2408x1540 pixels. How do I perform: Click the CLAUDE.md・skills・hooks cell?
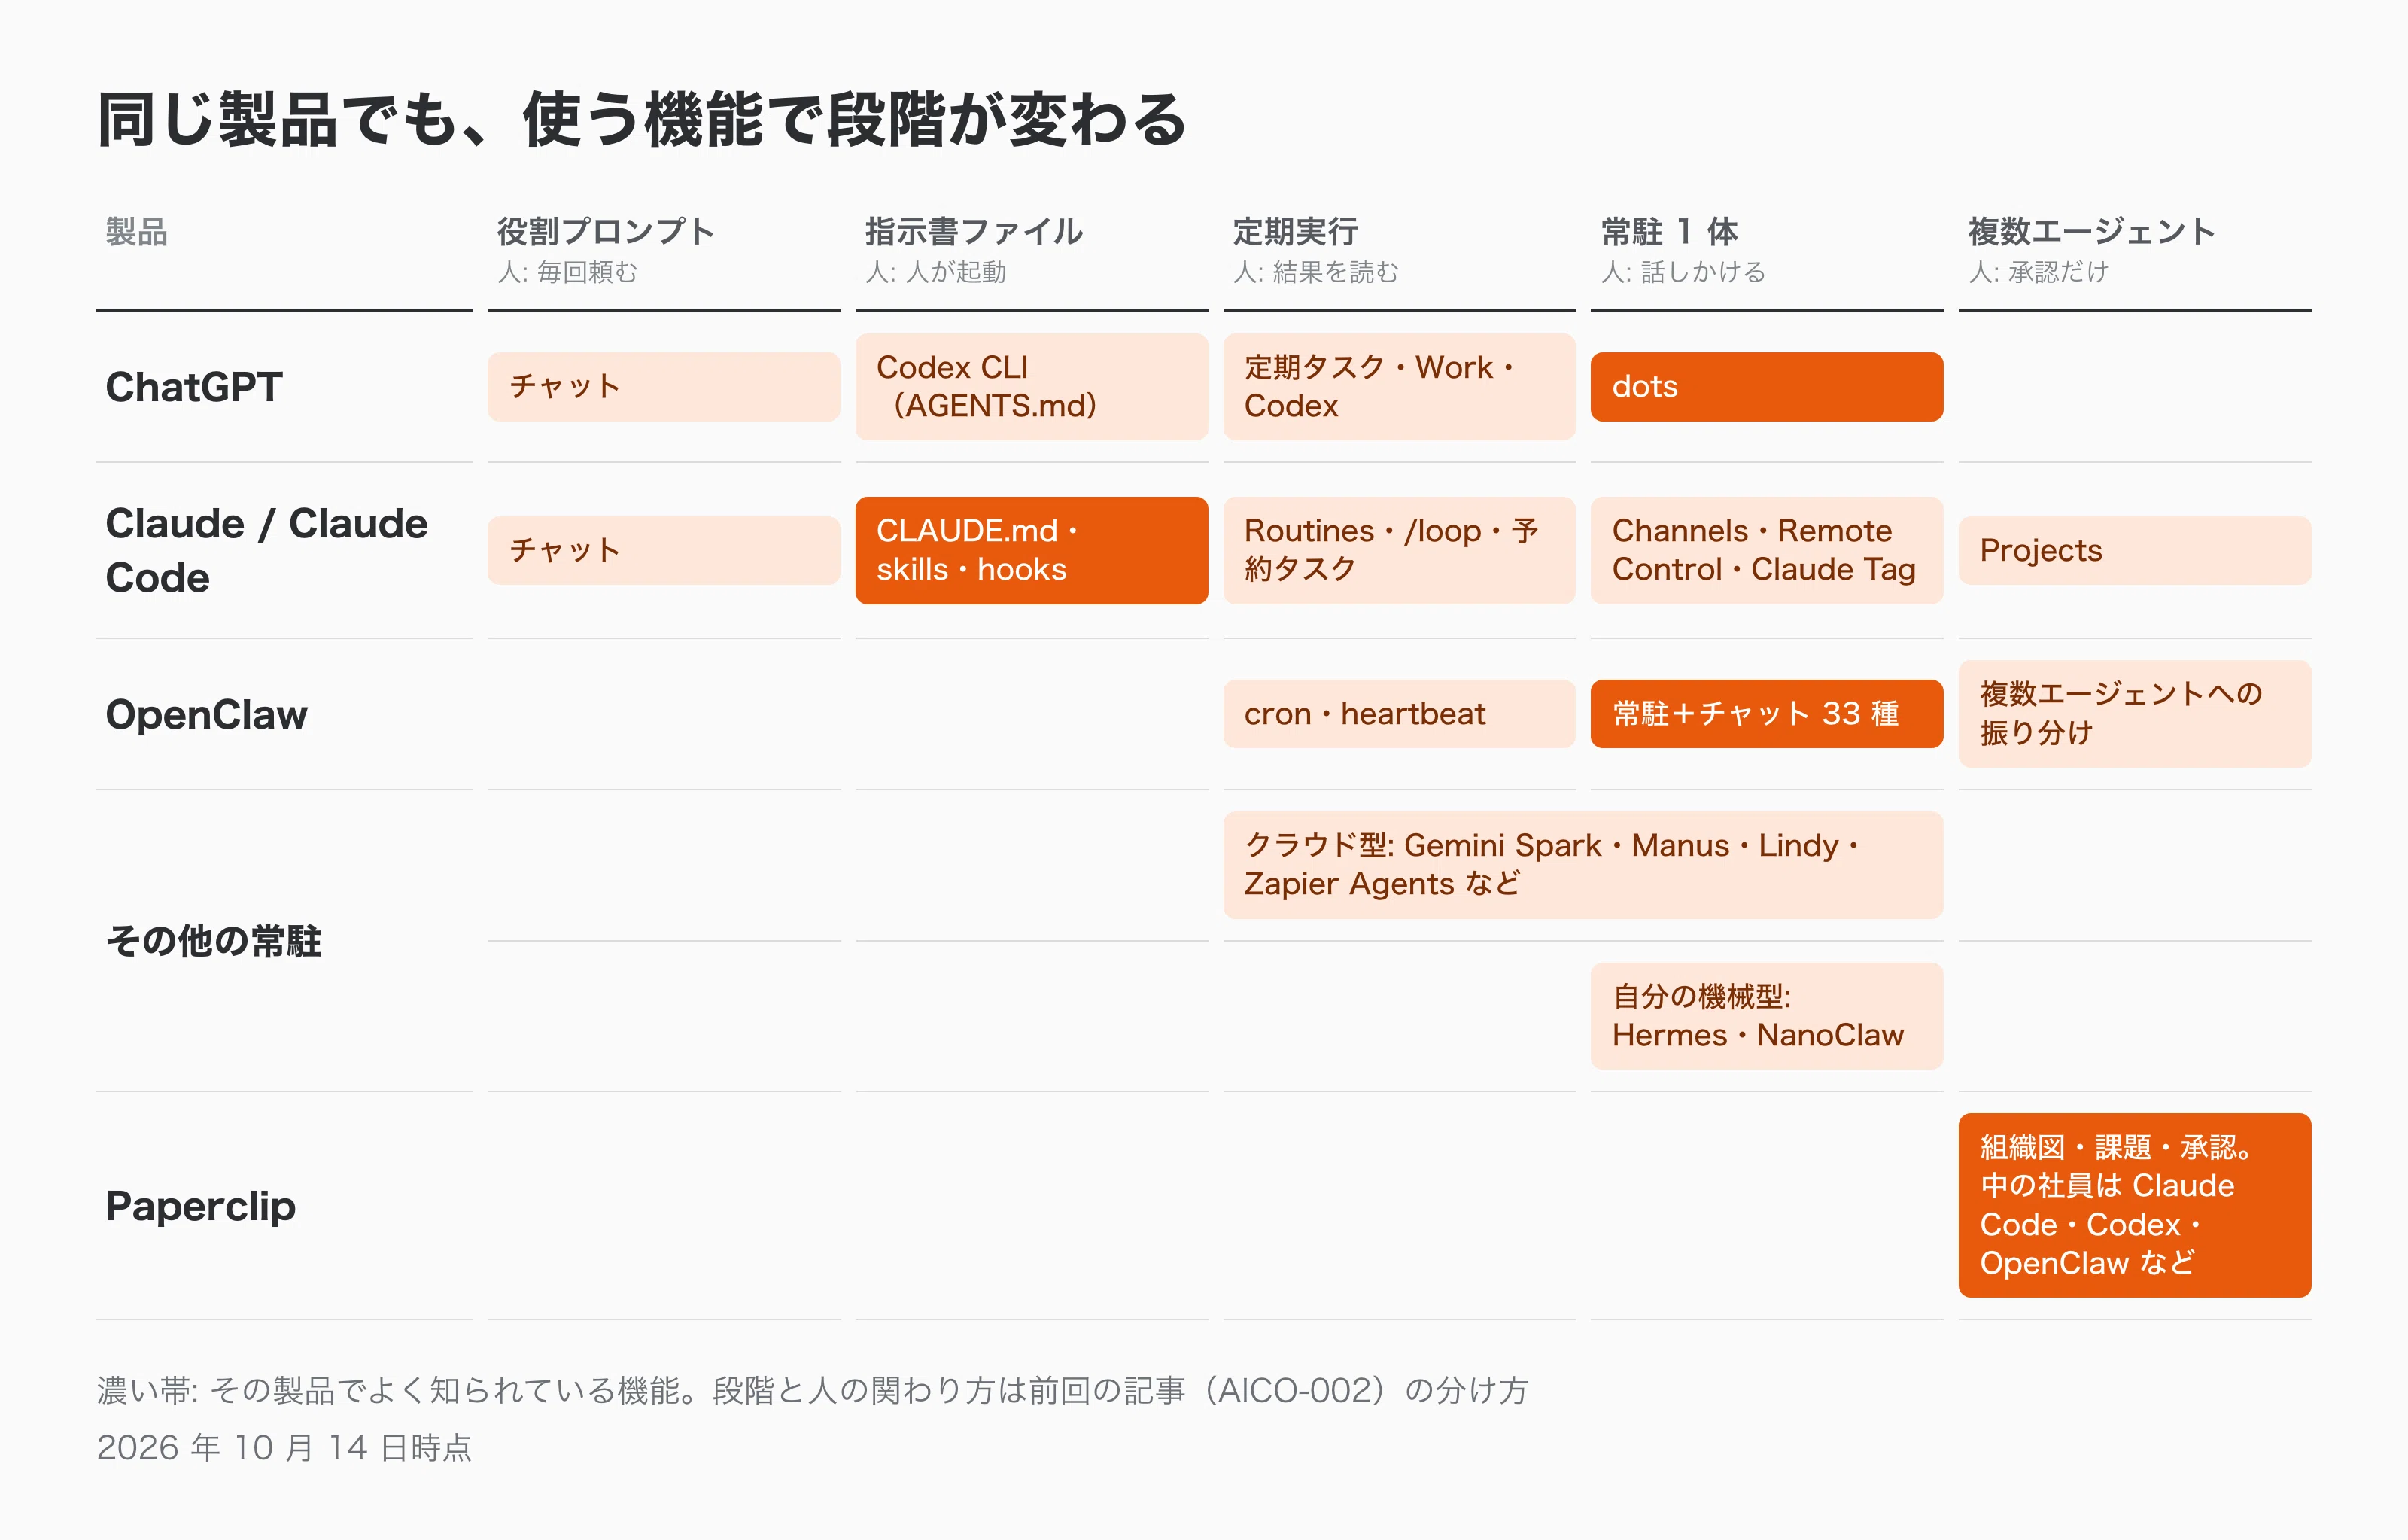click(1031, 551)
